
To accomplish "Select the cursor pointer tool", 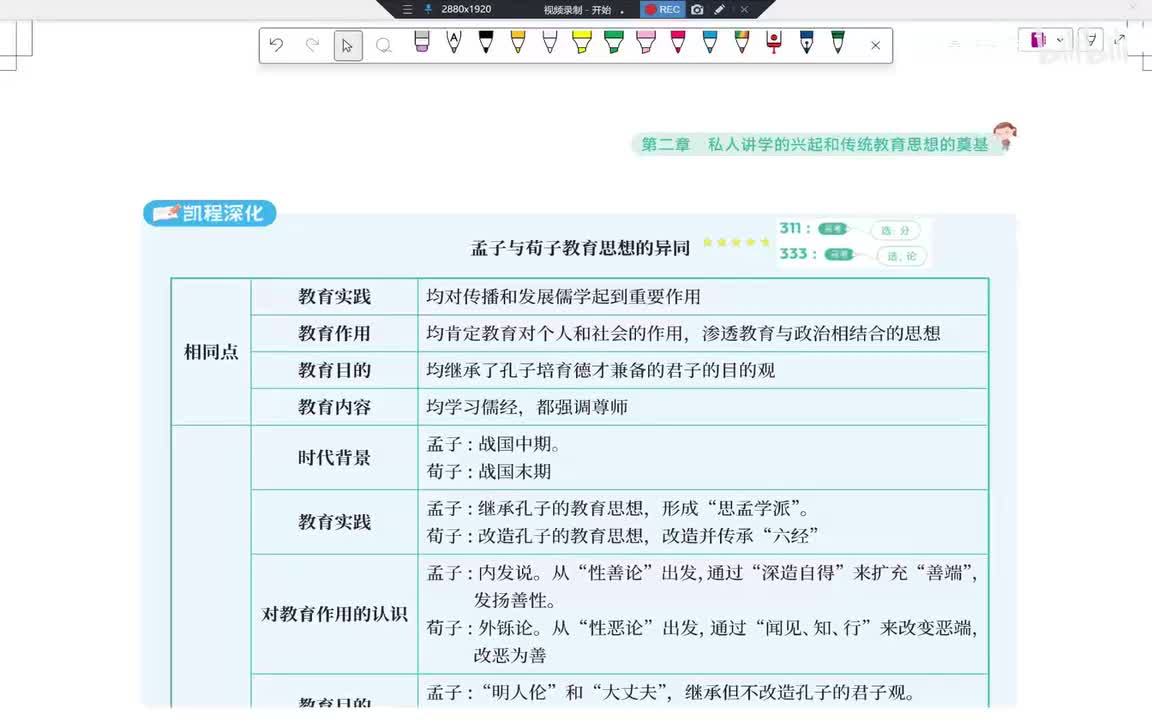I will 348,46.
